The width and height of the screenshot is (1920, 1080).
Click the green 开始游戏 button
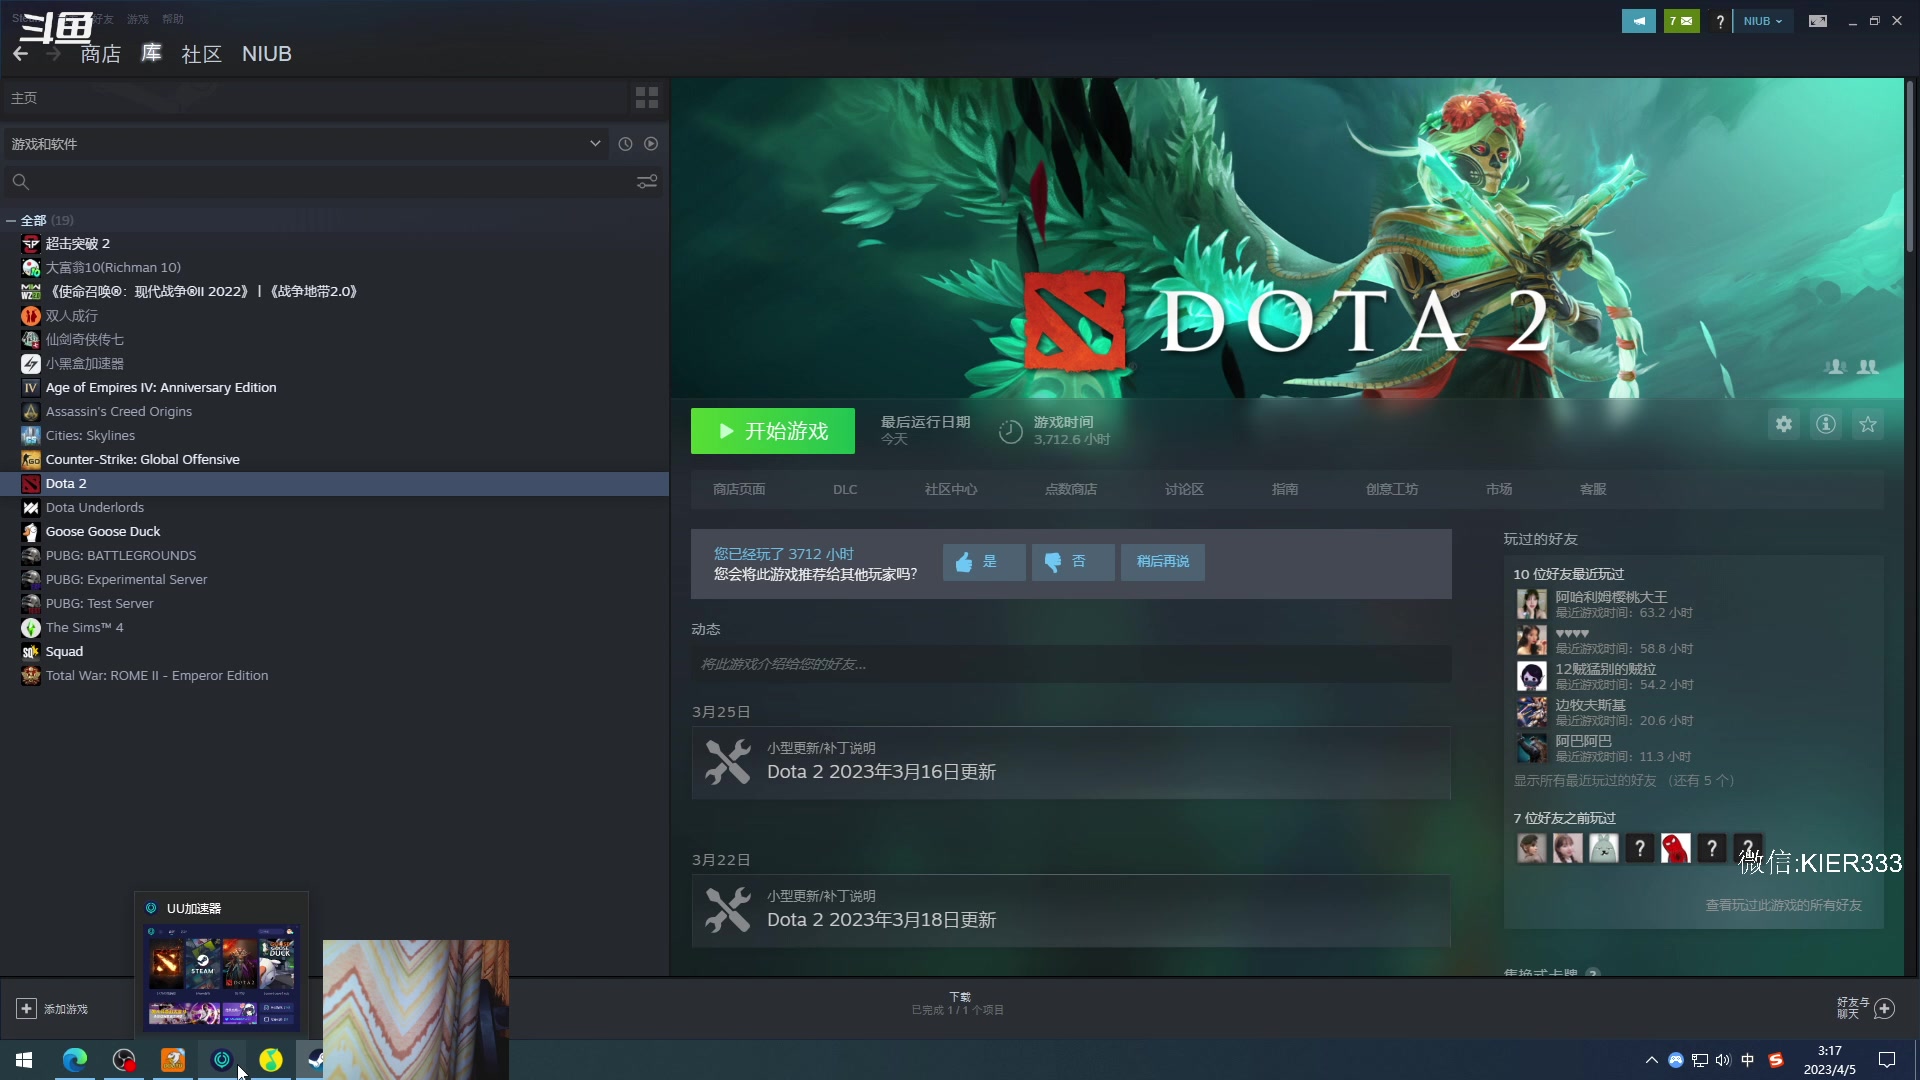[x=772, y=431]
